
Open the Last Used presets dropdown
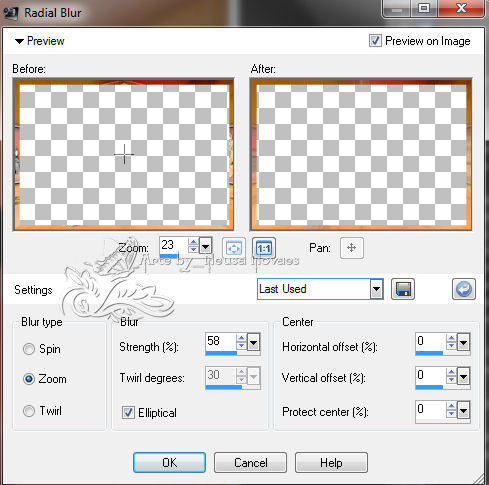coord(376,289)
